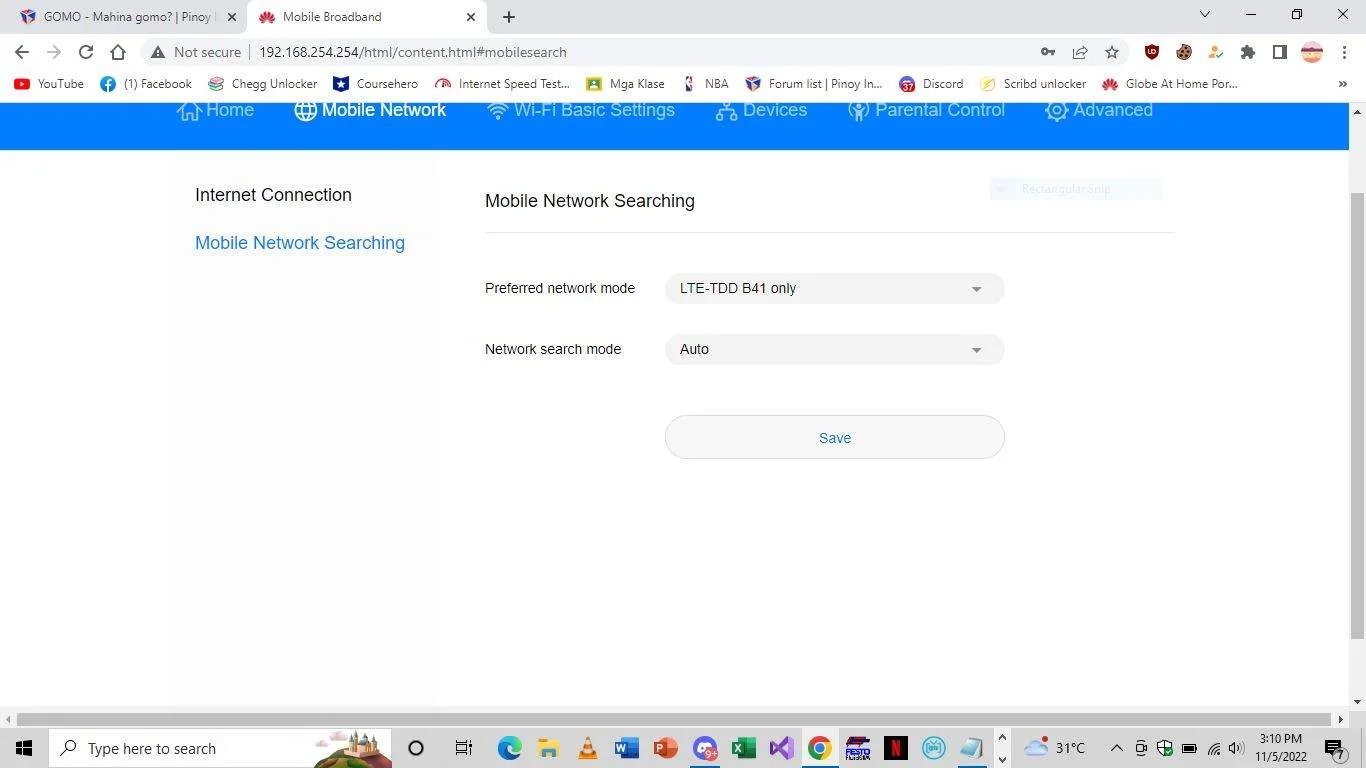Viewport: 1366px width, 768px height.
Task: Open the Globe At Home bookmark
Action: [1170, 84]
